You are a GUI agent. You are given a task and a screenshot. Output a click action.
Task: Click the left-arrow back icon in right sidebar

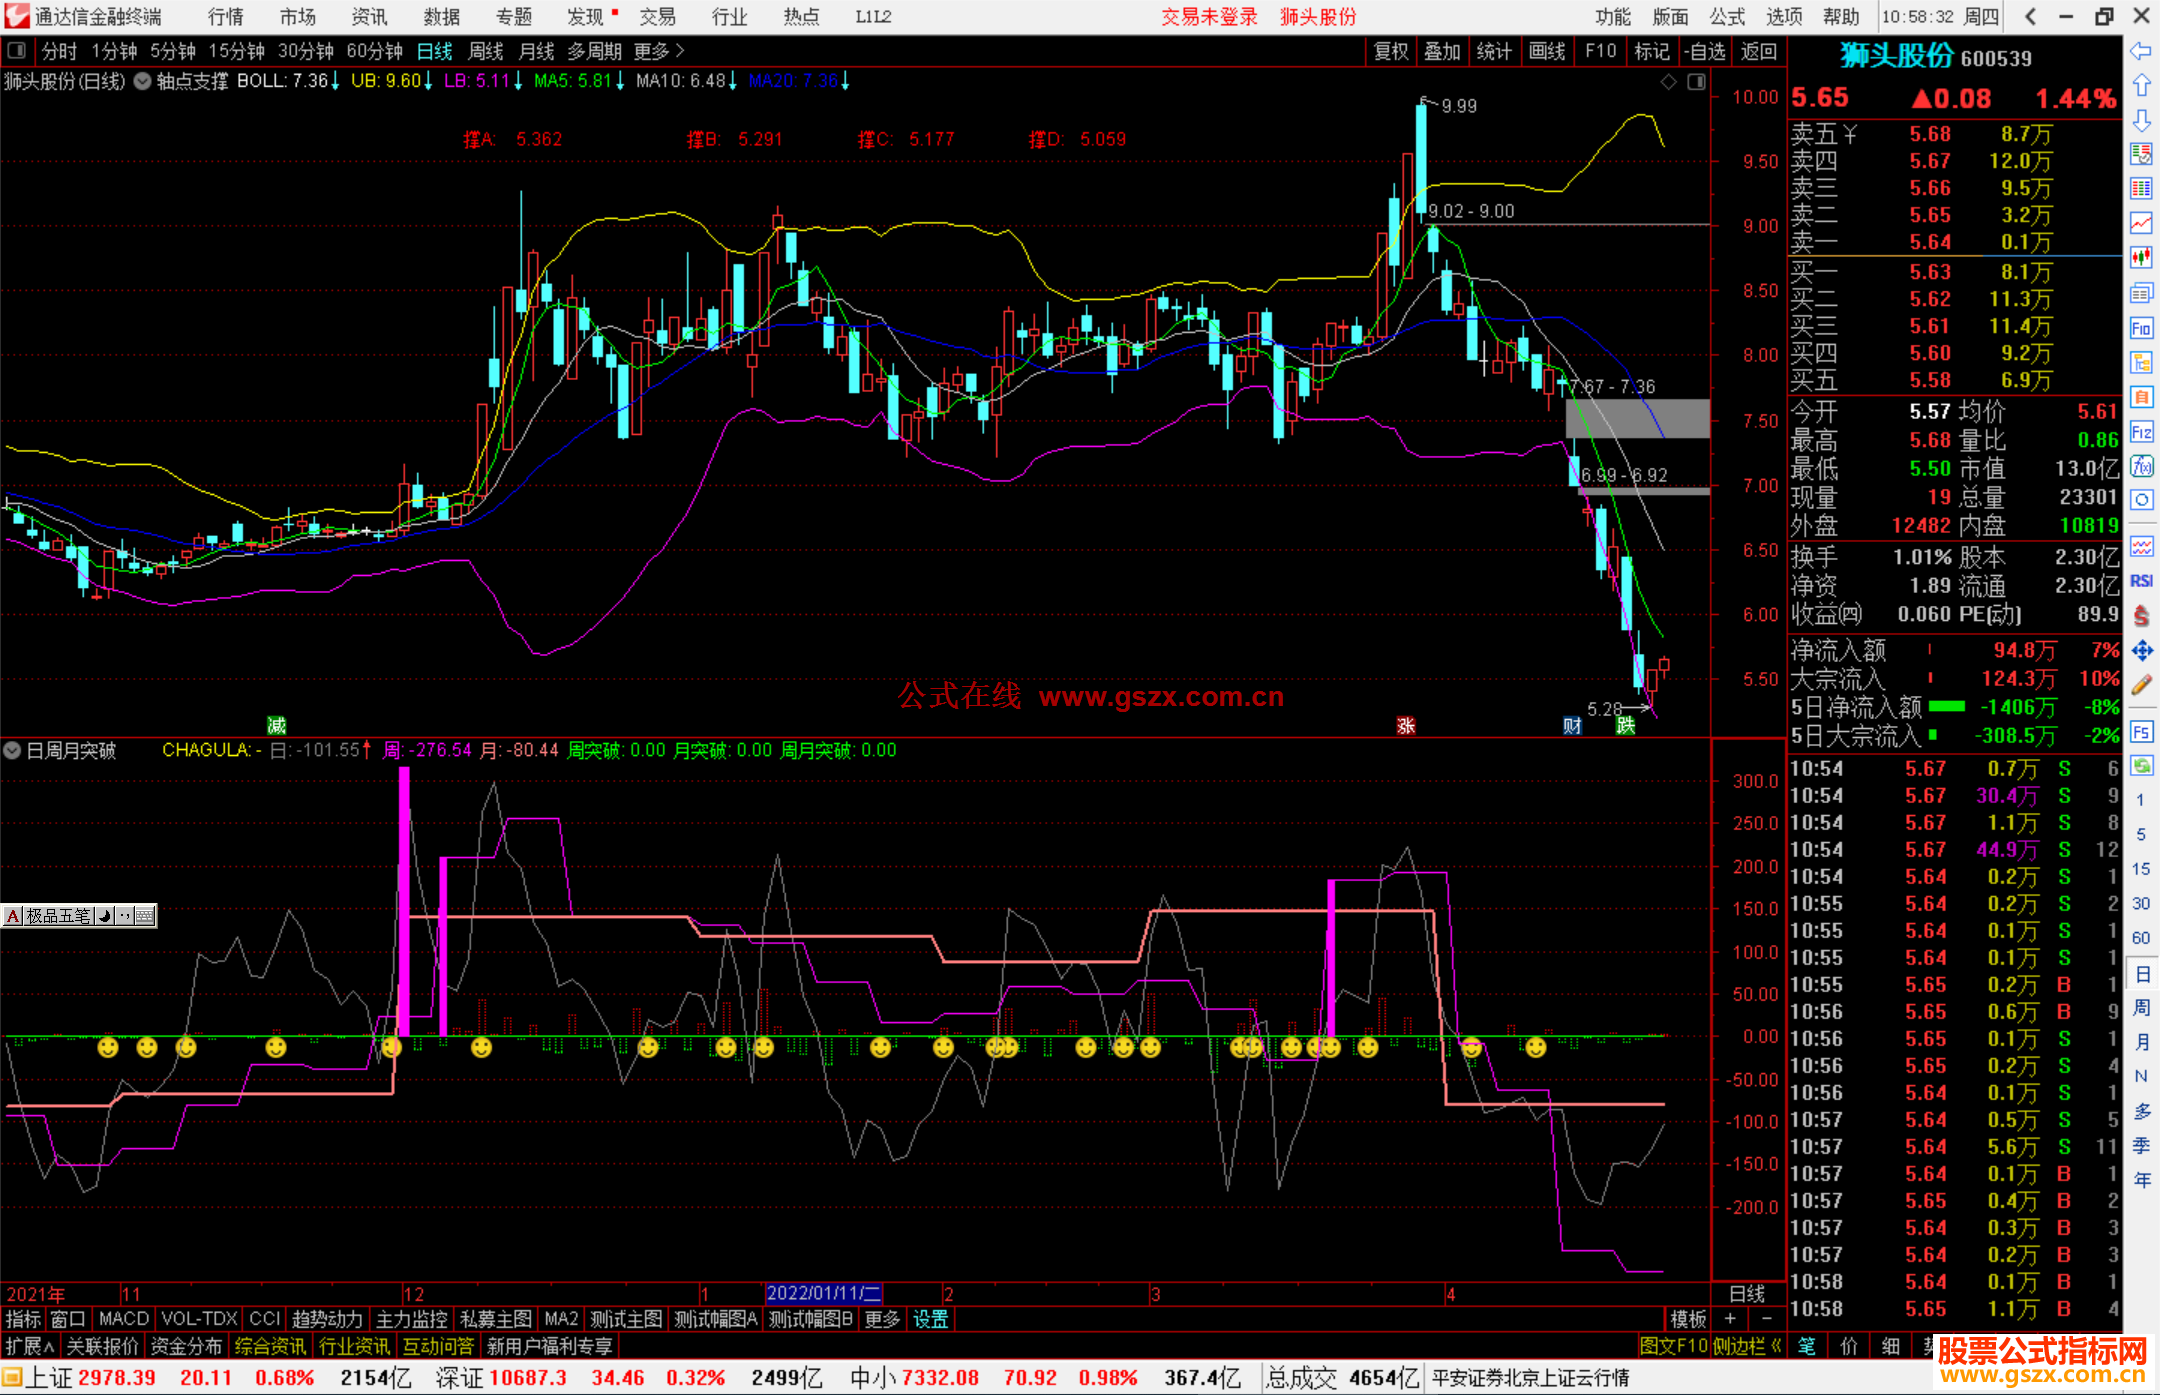click(x=2141, y=50)
